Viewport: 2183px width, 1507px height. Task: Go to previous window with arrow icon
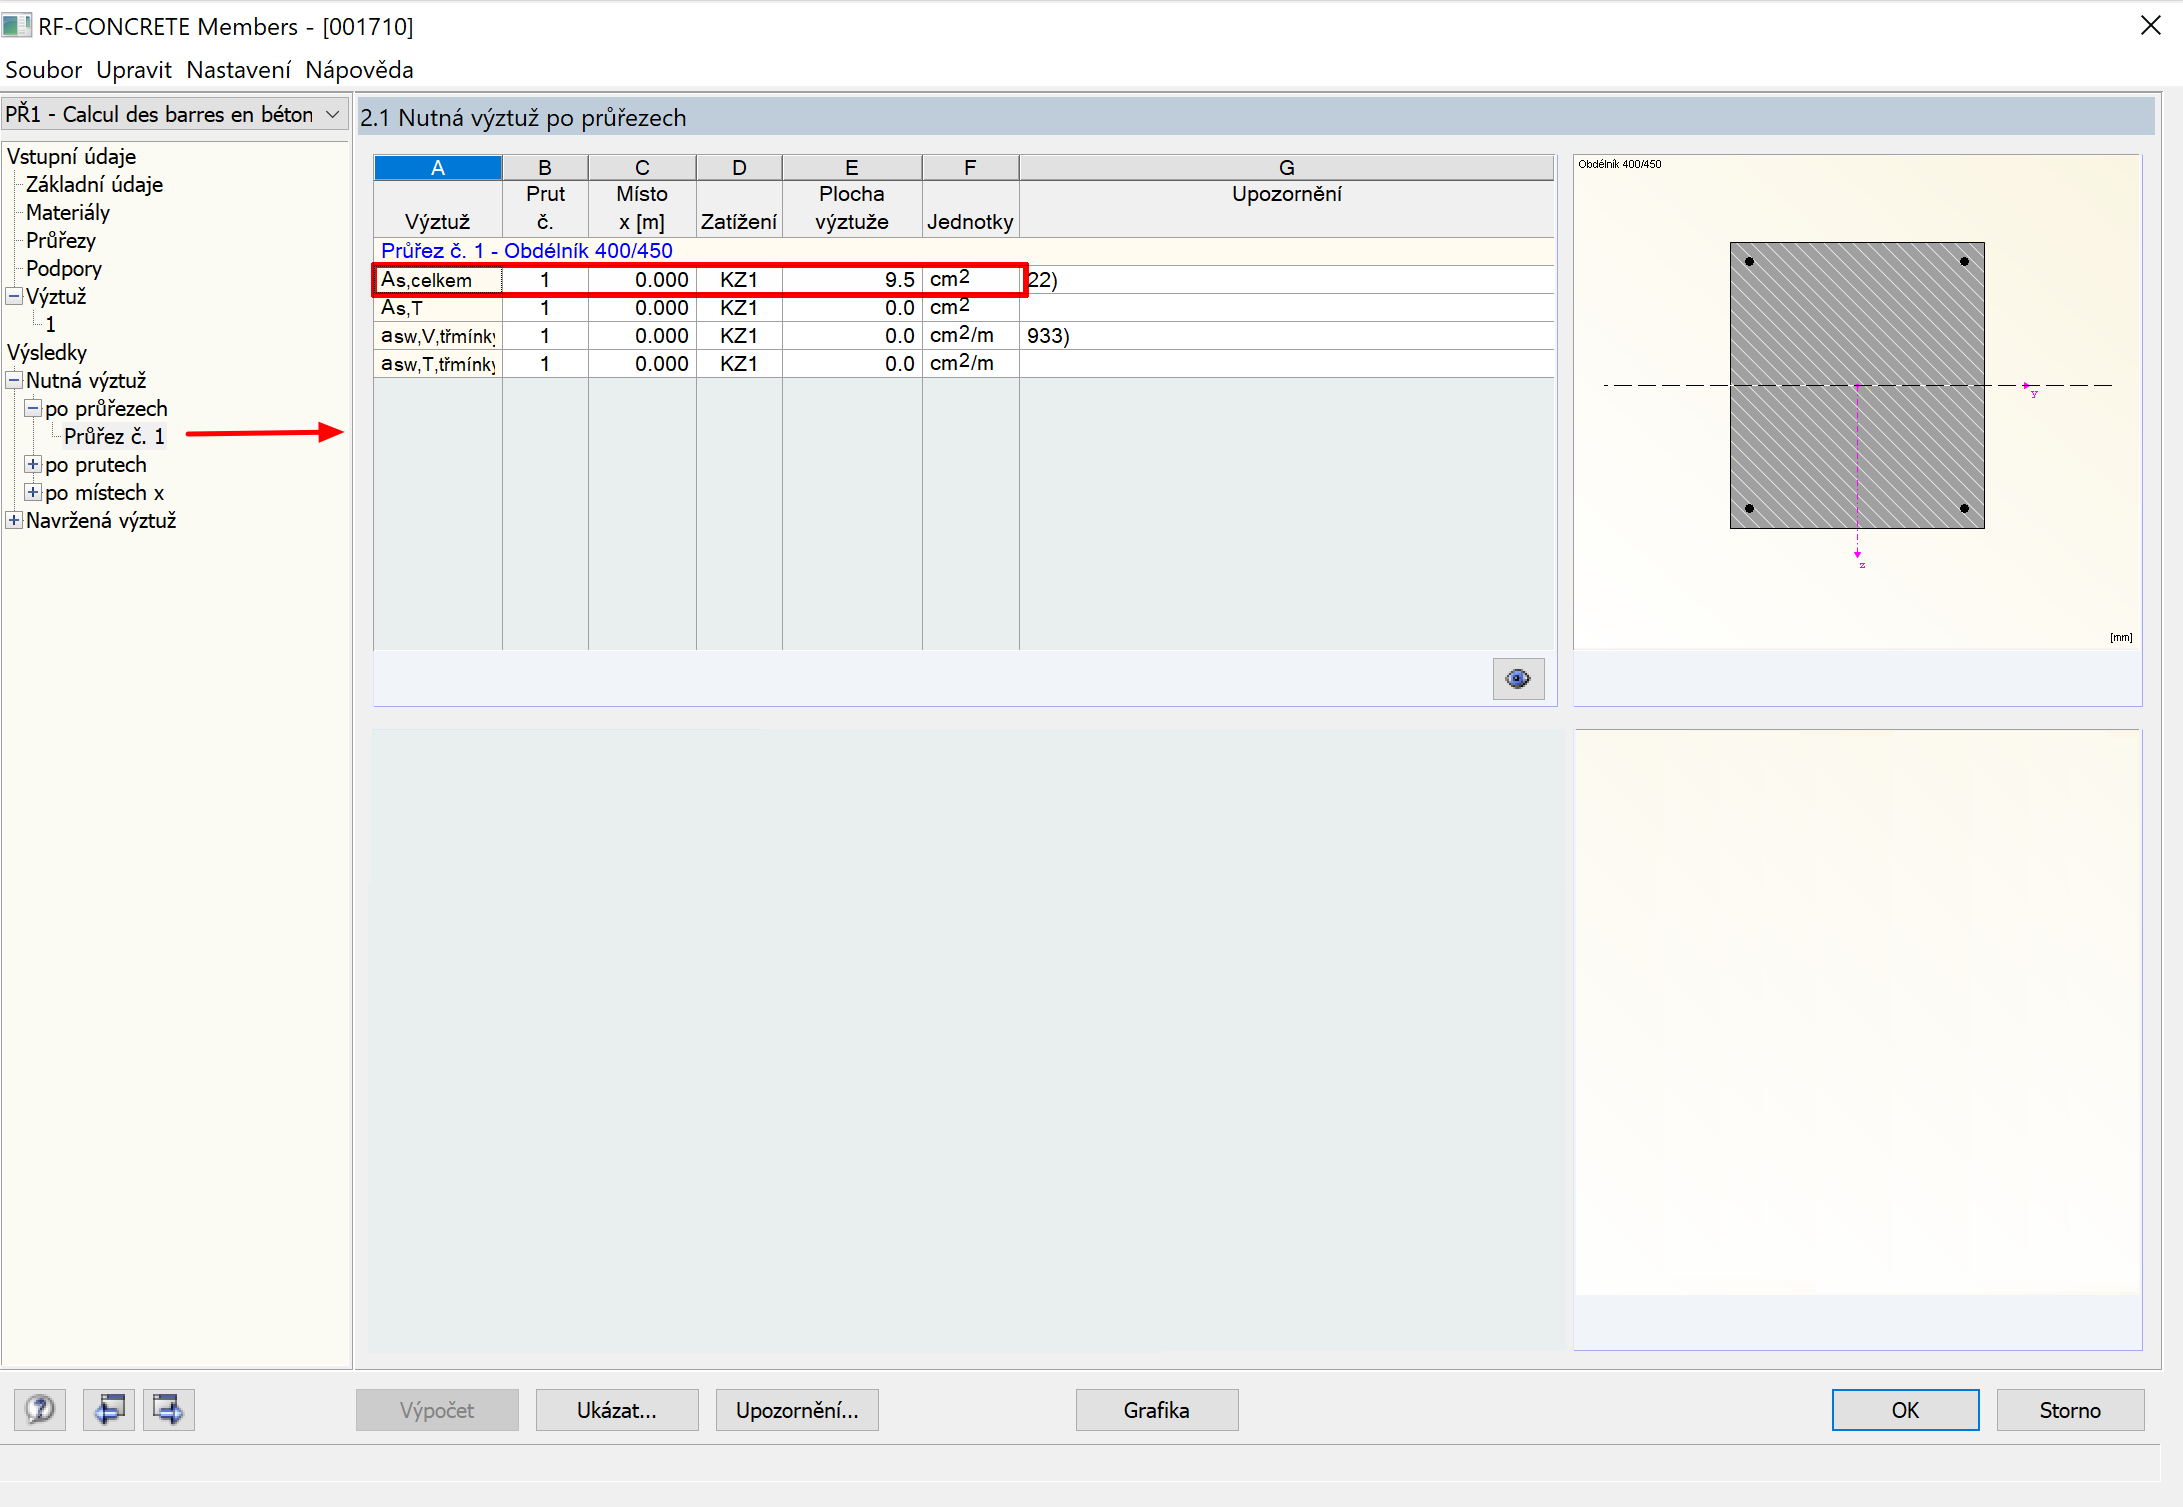pyautogui.click(x=108, y=1410)
